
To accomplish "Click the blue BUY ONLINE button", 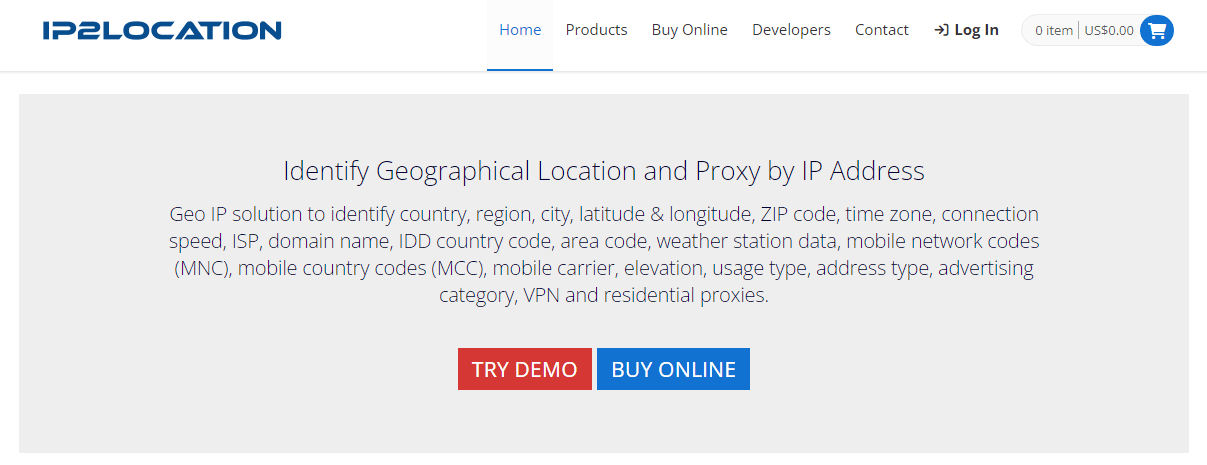I will tap(673, 369).
